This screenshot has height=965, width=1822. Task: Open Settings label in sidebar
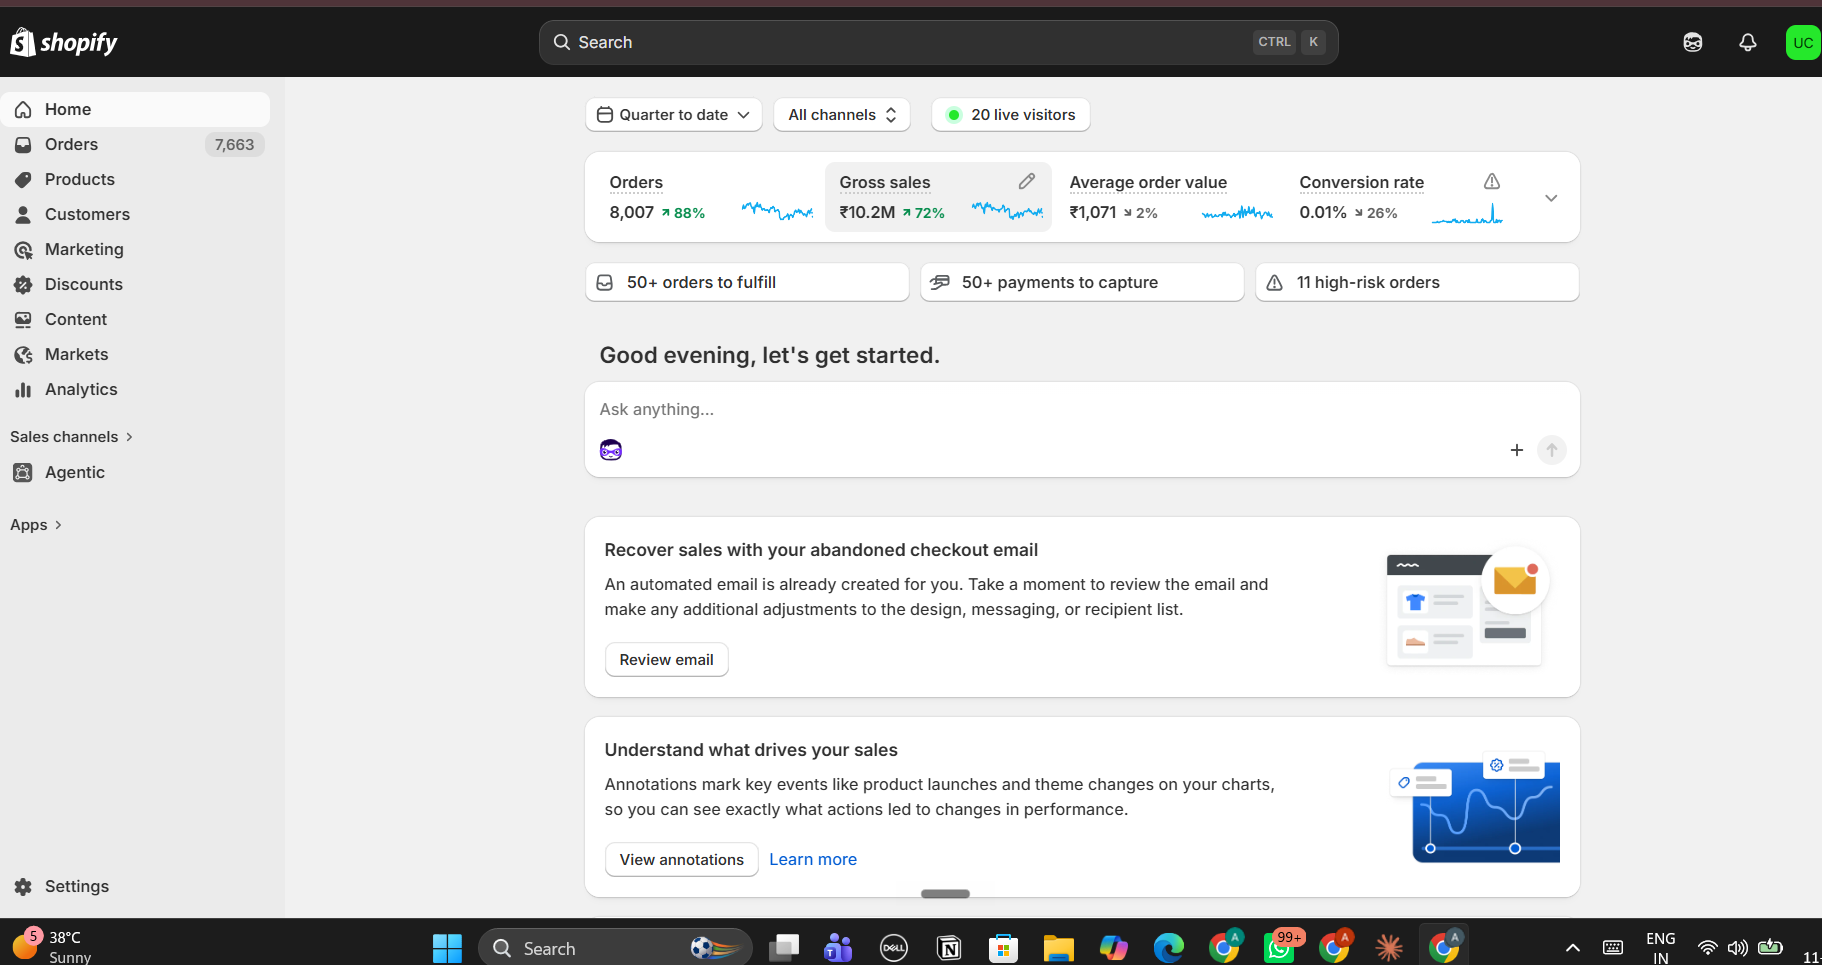(77, 887)
